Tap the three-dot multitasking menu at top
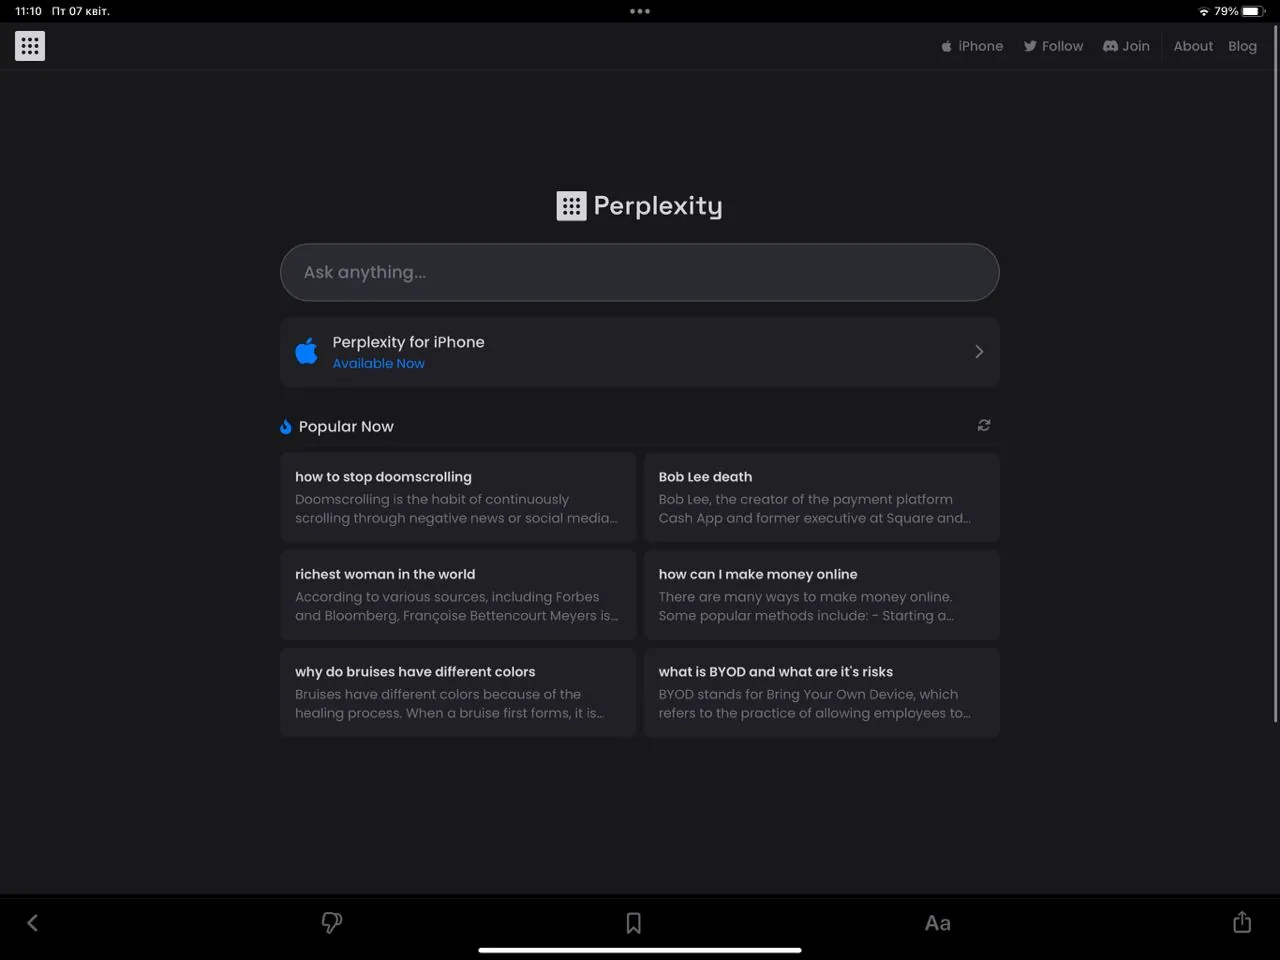1280x960 pixels. [x=640, y=11]
